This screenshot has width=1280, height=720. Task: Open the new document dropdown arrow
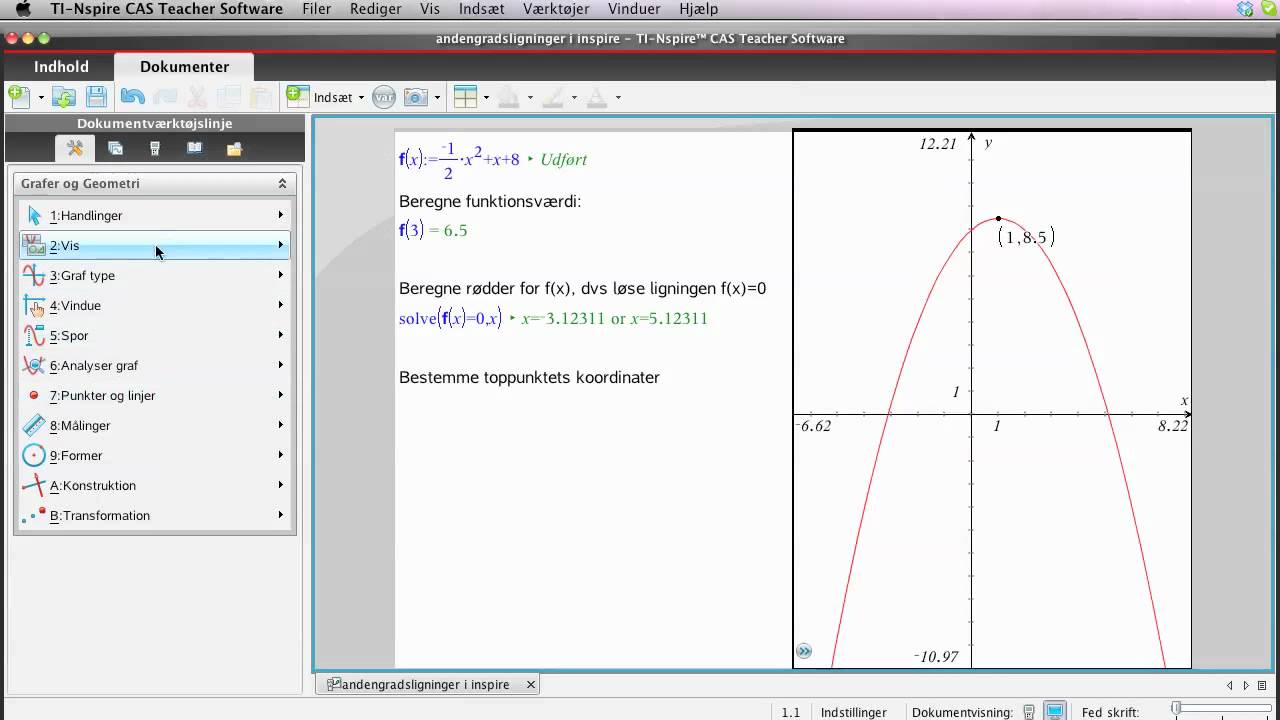coord(41,98)
